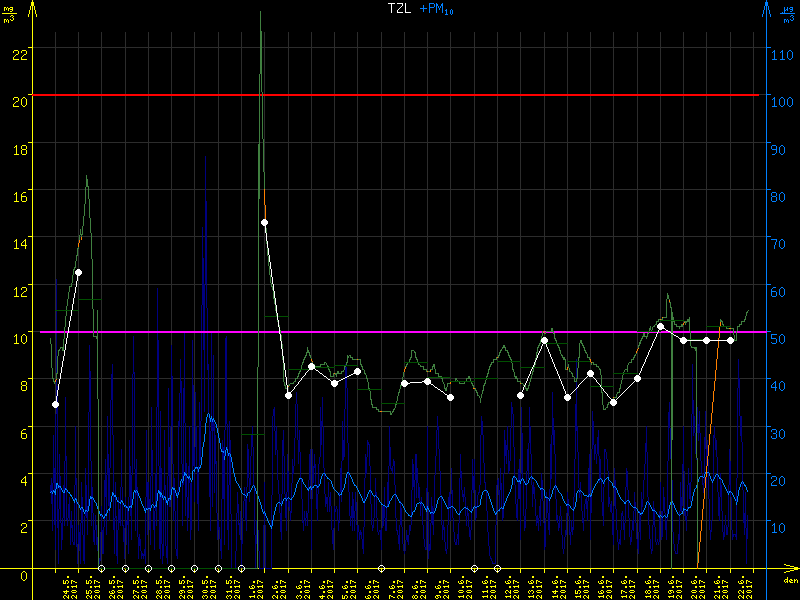800x600 pixels.
Task: Select the first white data point on the left
Action: coord(55,404)
